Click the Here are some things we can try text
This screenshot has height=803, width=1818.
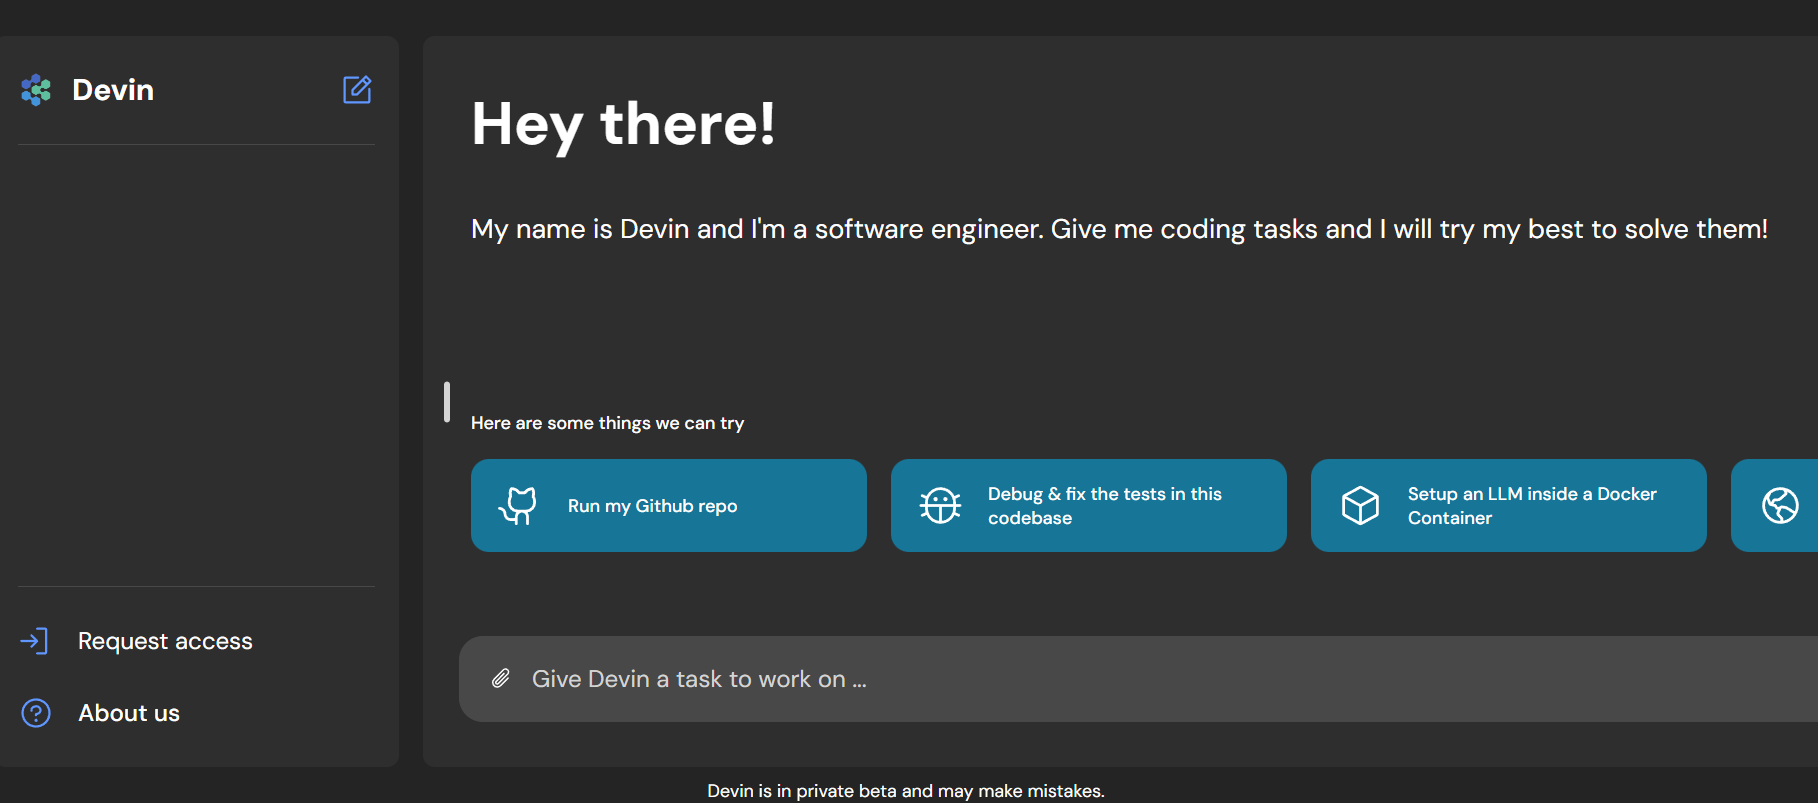607,423
